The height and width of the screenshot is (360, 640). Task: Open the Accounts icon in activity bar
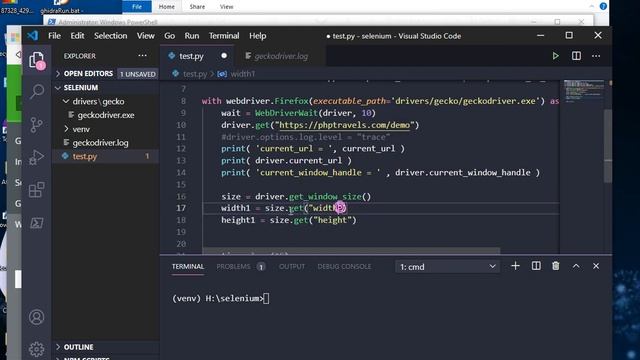[x=36, y=317]
